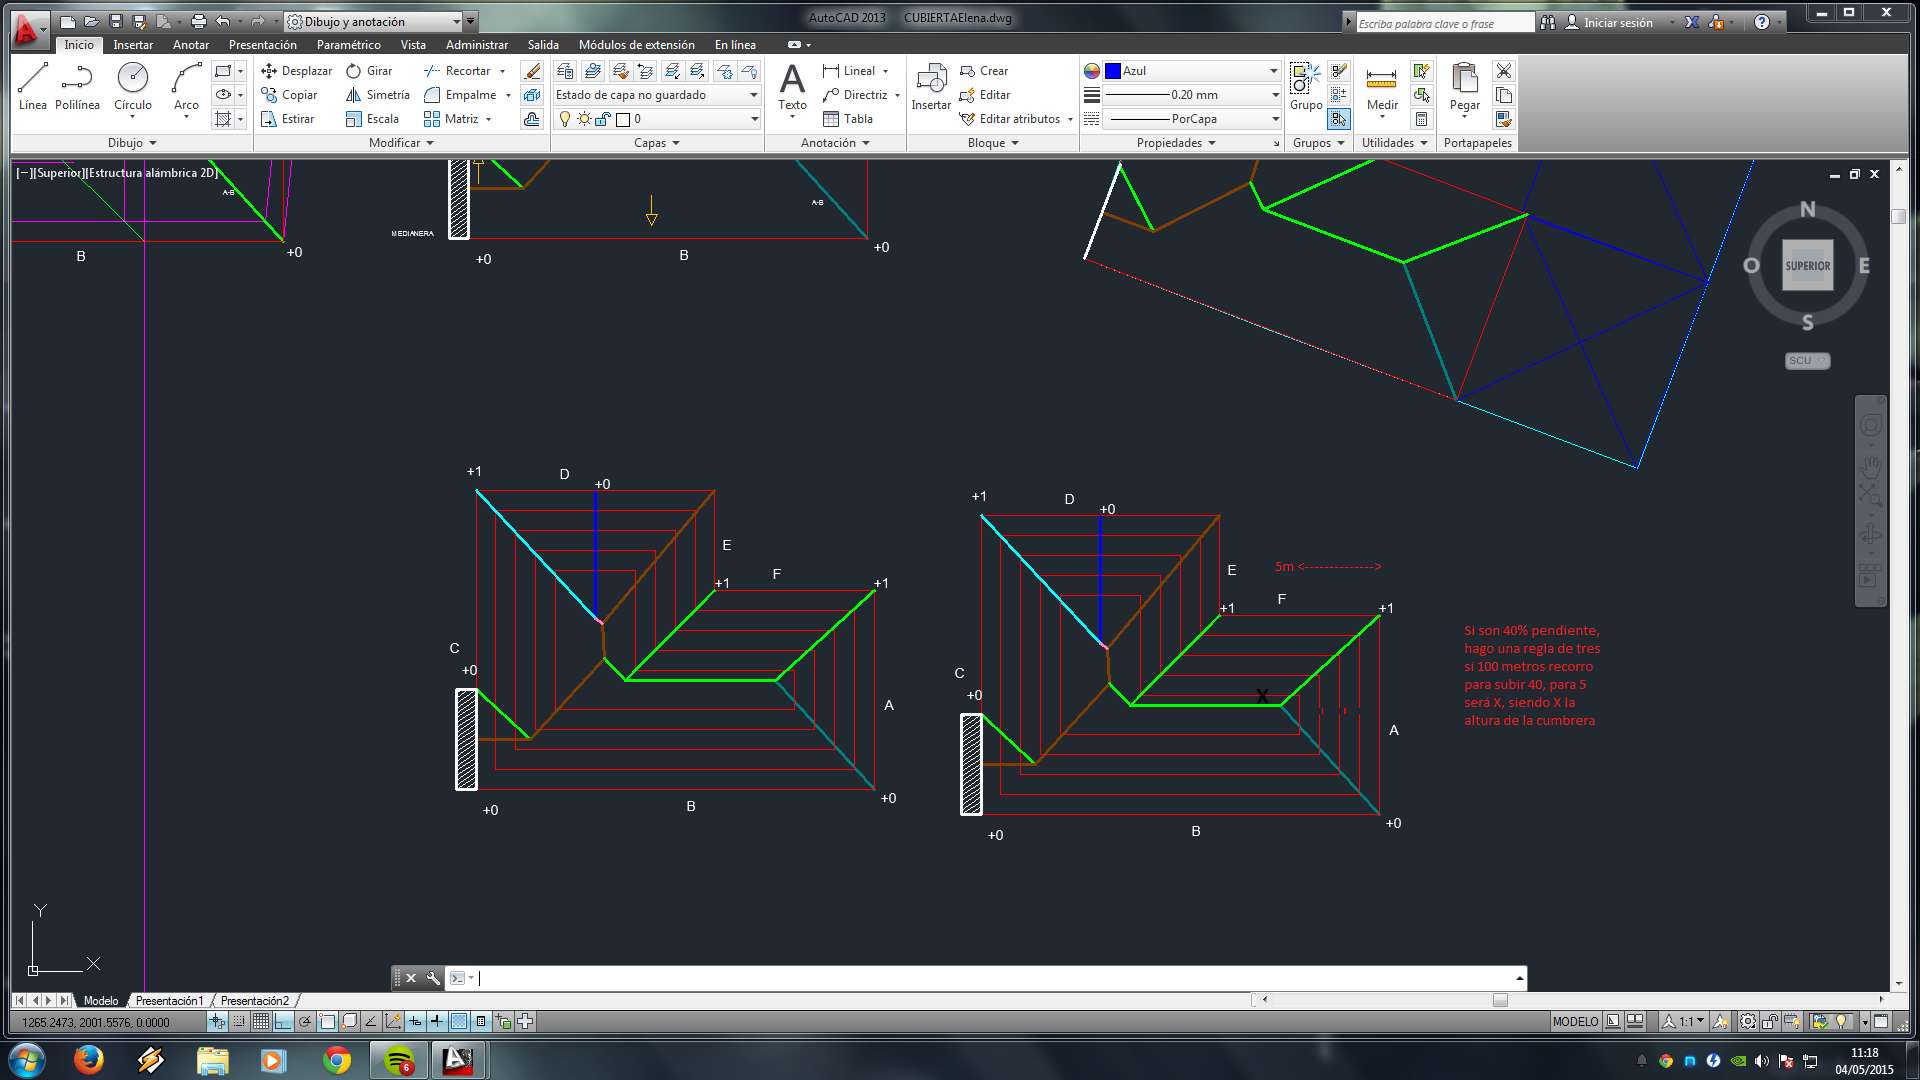Click the SUPERIOR face of ViewCube
This screenshot has height=1080, width=1920.
pos(1807,266)
